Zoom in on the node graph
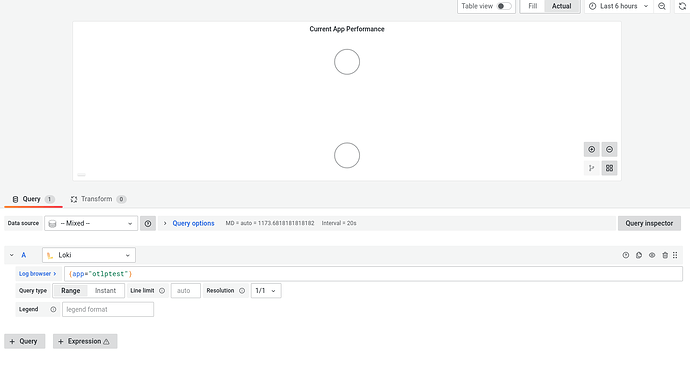The image size is (690, 366). pyautogui.click(x=591, y=150)
